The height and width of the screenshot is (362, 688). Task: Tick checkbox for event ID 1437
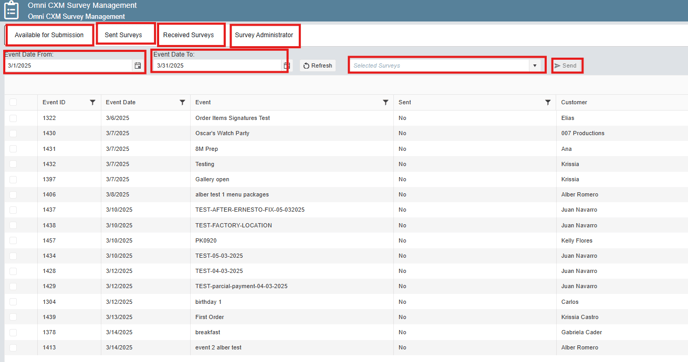coord(13,210)
